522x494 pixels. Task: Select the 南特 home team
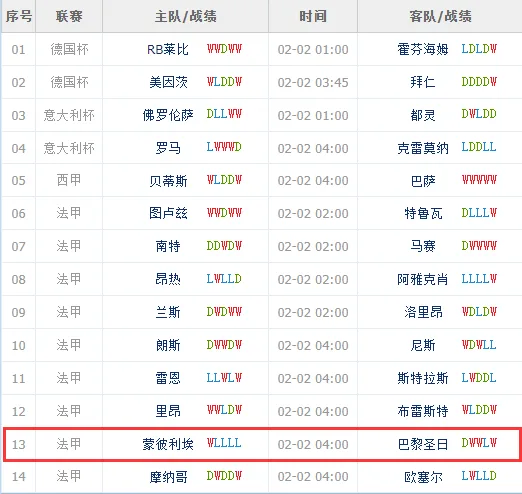click(168, 246)
